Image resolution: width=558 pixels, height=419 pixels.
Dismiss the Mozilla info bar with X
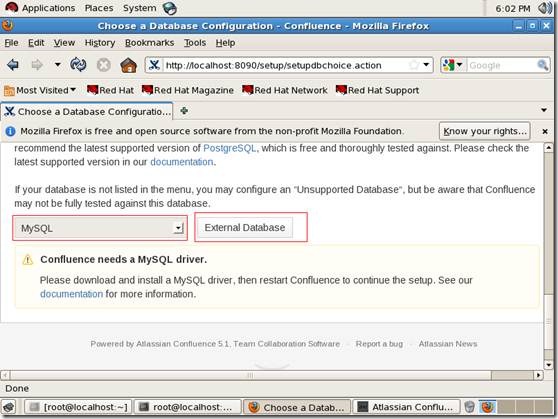pos(545,132)
